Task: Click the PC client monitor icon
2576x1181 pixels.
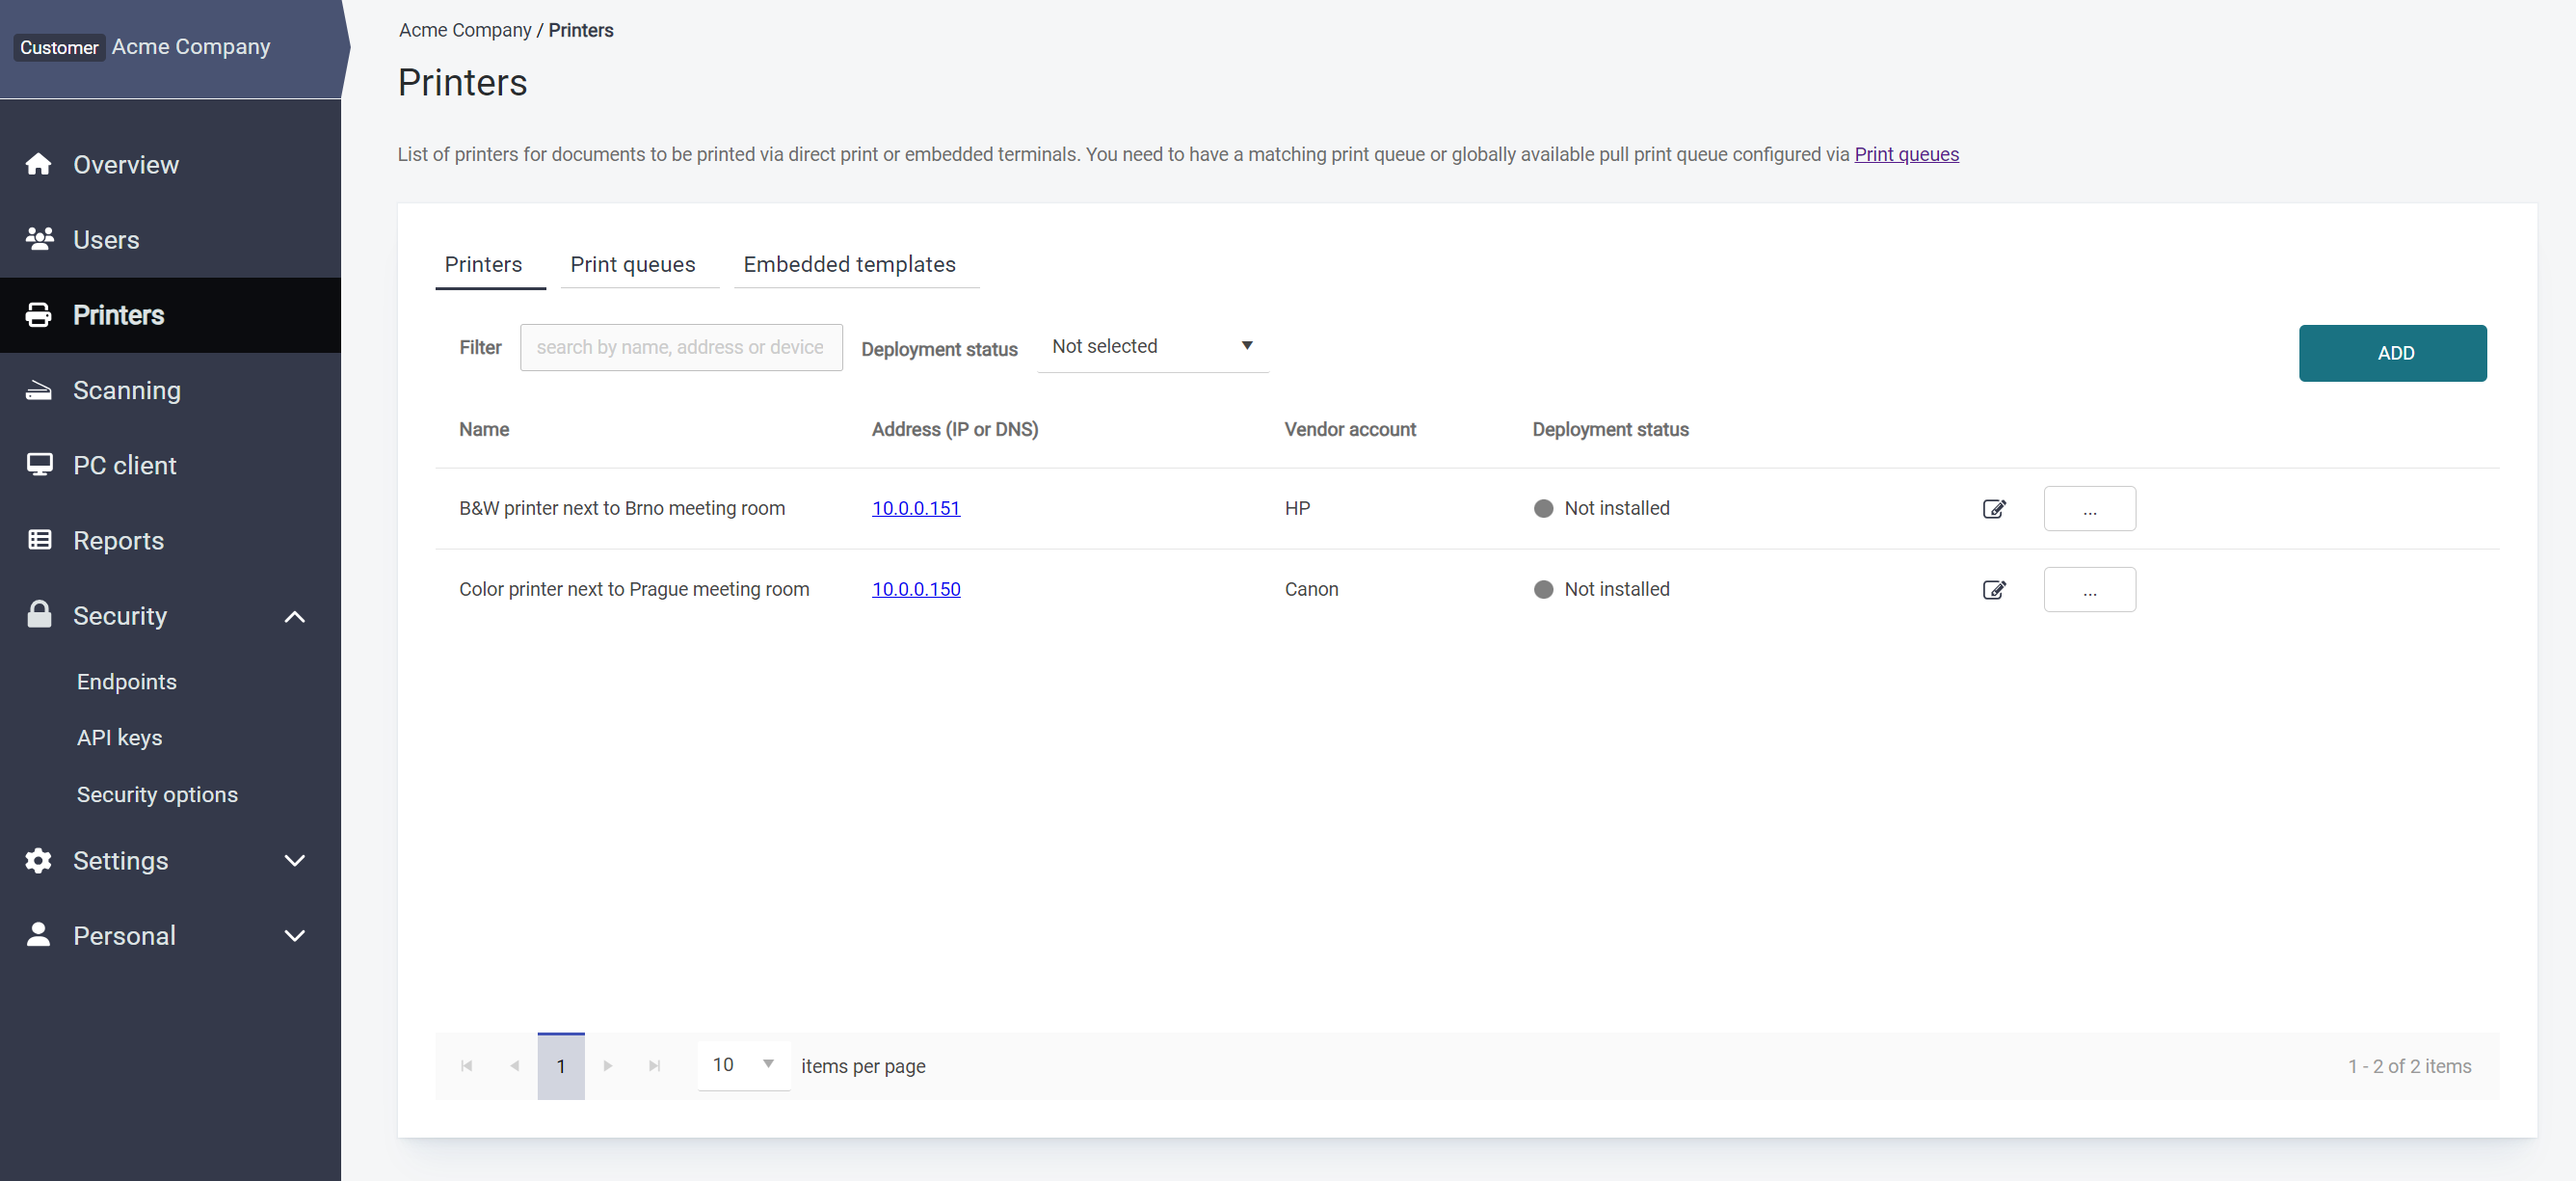Action: (39, 465)
